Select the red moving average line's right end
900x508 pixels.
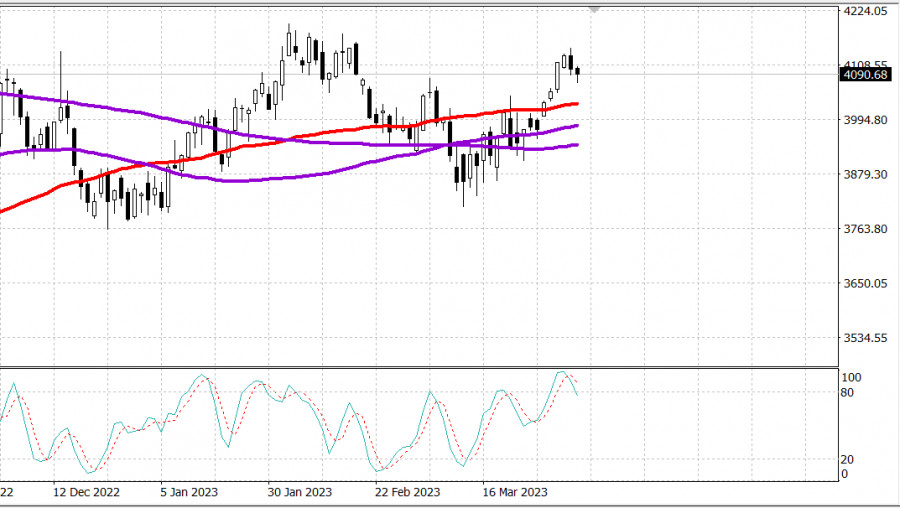pyautogui.click(x=577, y=103)
